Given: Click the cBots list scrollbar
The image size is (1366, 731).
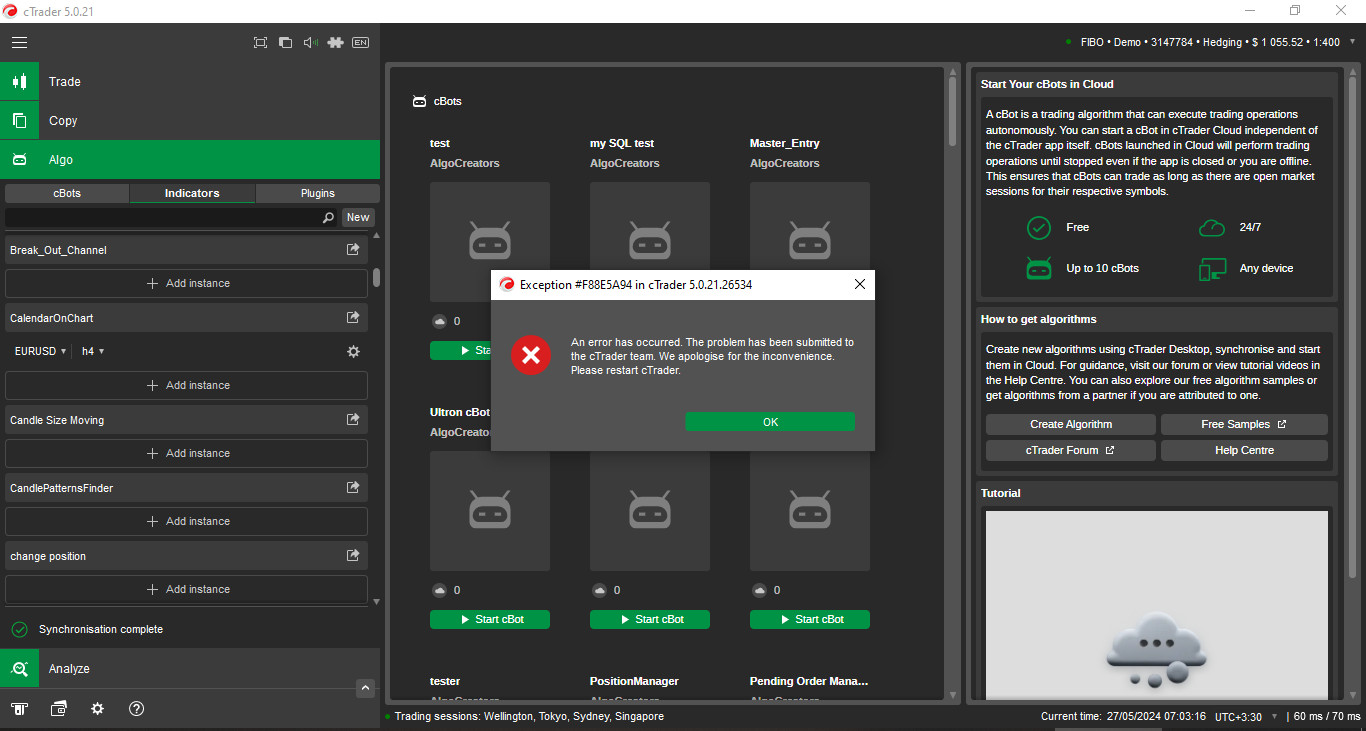Looking at the screenshot, I should 952,110.
